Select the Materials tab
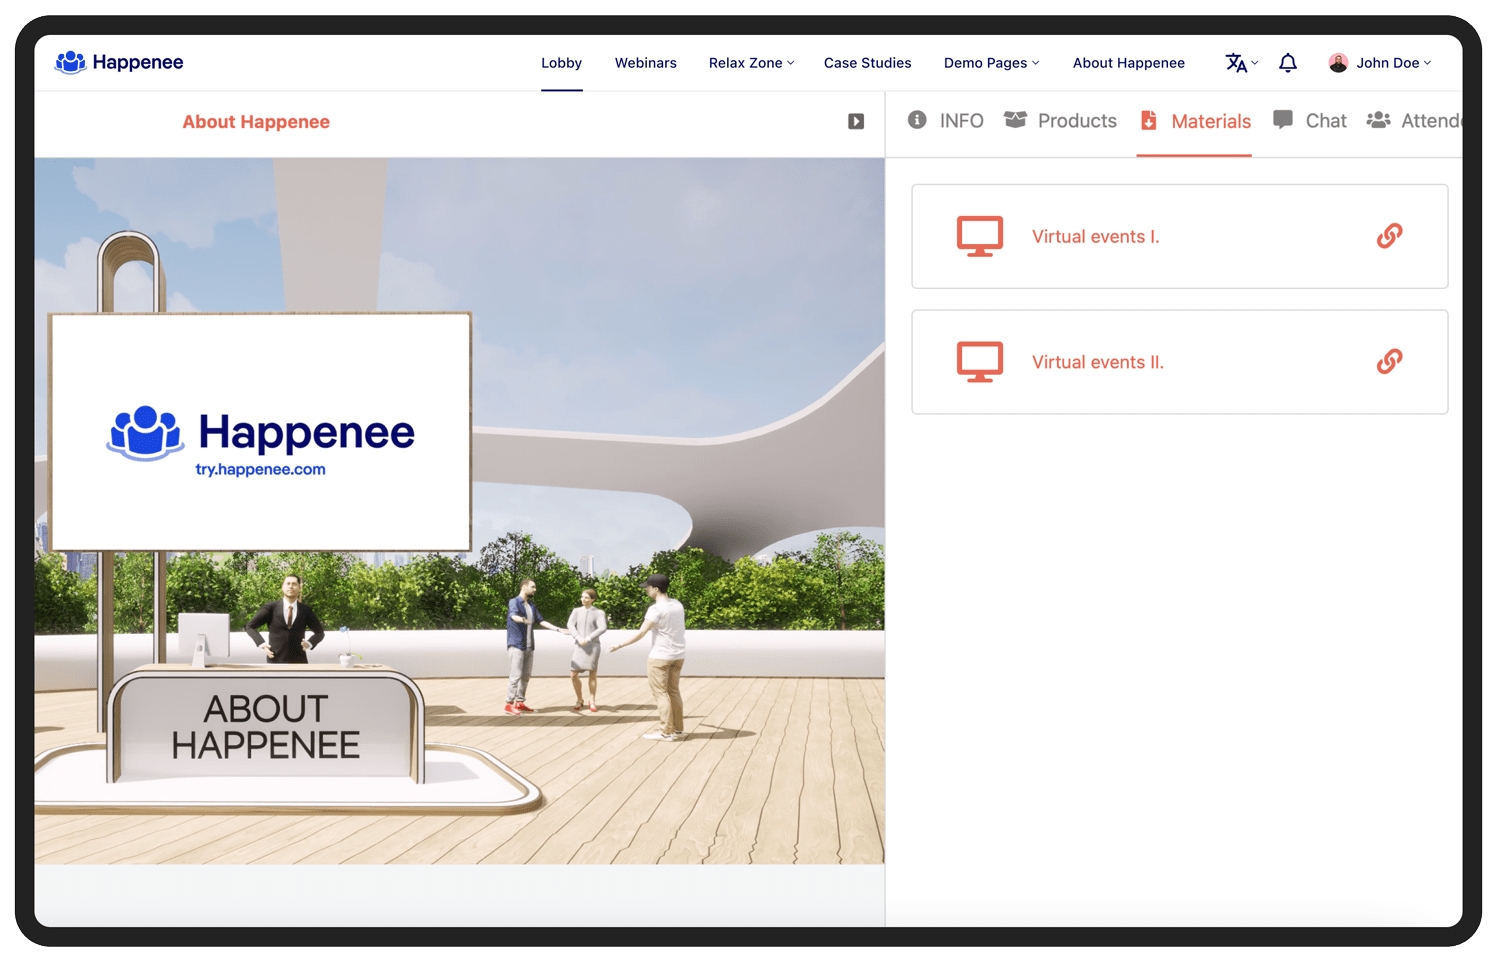 pyautogui.click(x=1195, y=121)
